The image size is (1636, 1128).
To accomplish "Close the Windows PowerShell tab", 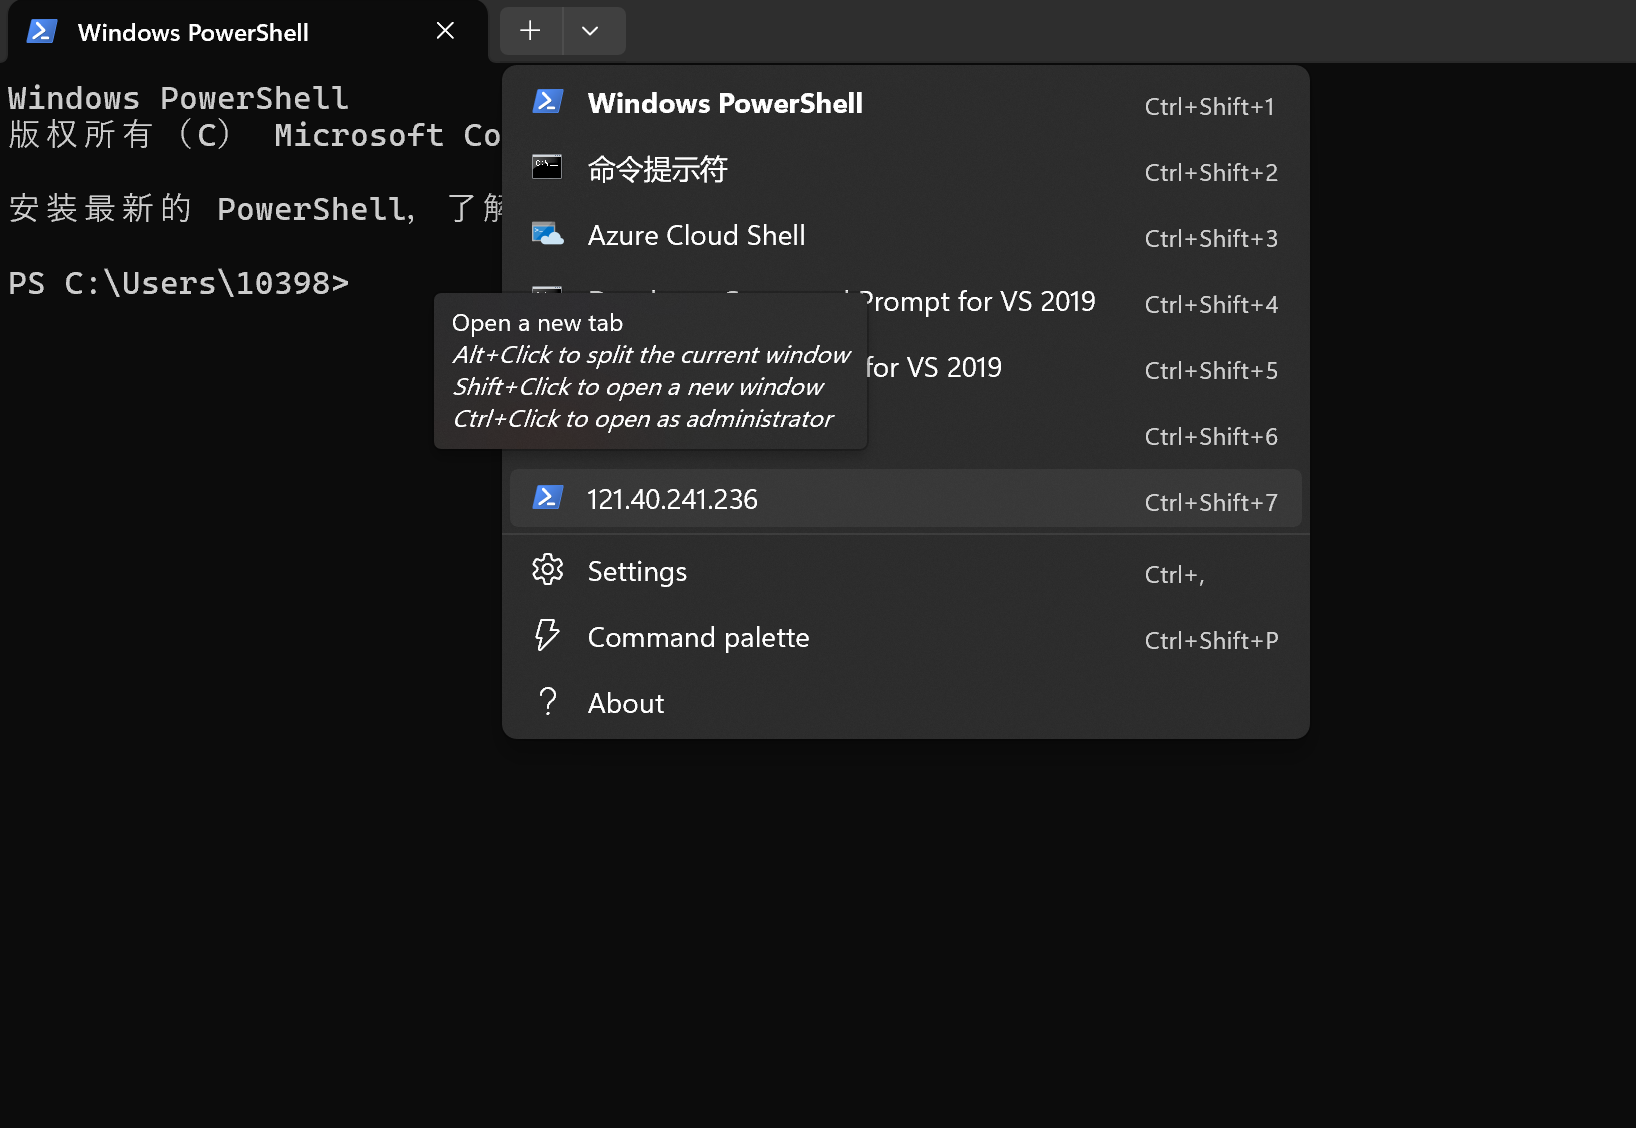I will click(445, 31).
